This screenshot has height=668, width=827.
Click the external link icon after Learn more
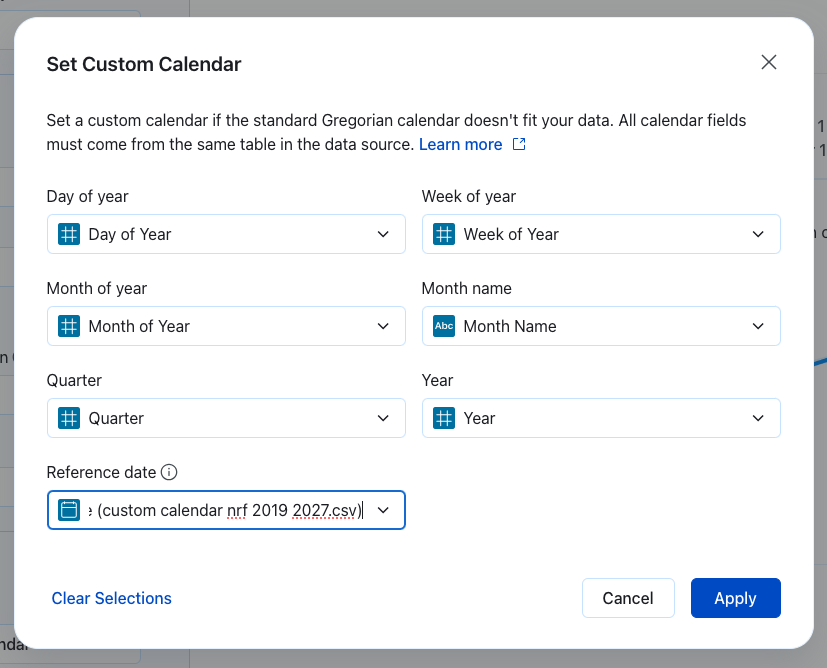click(519, 144)
